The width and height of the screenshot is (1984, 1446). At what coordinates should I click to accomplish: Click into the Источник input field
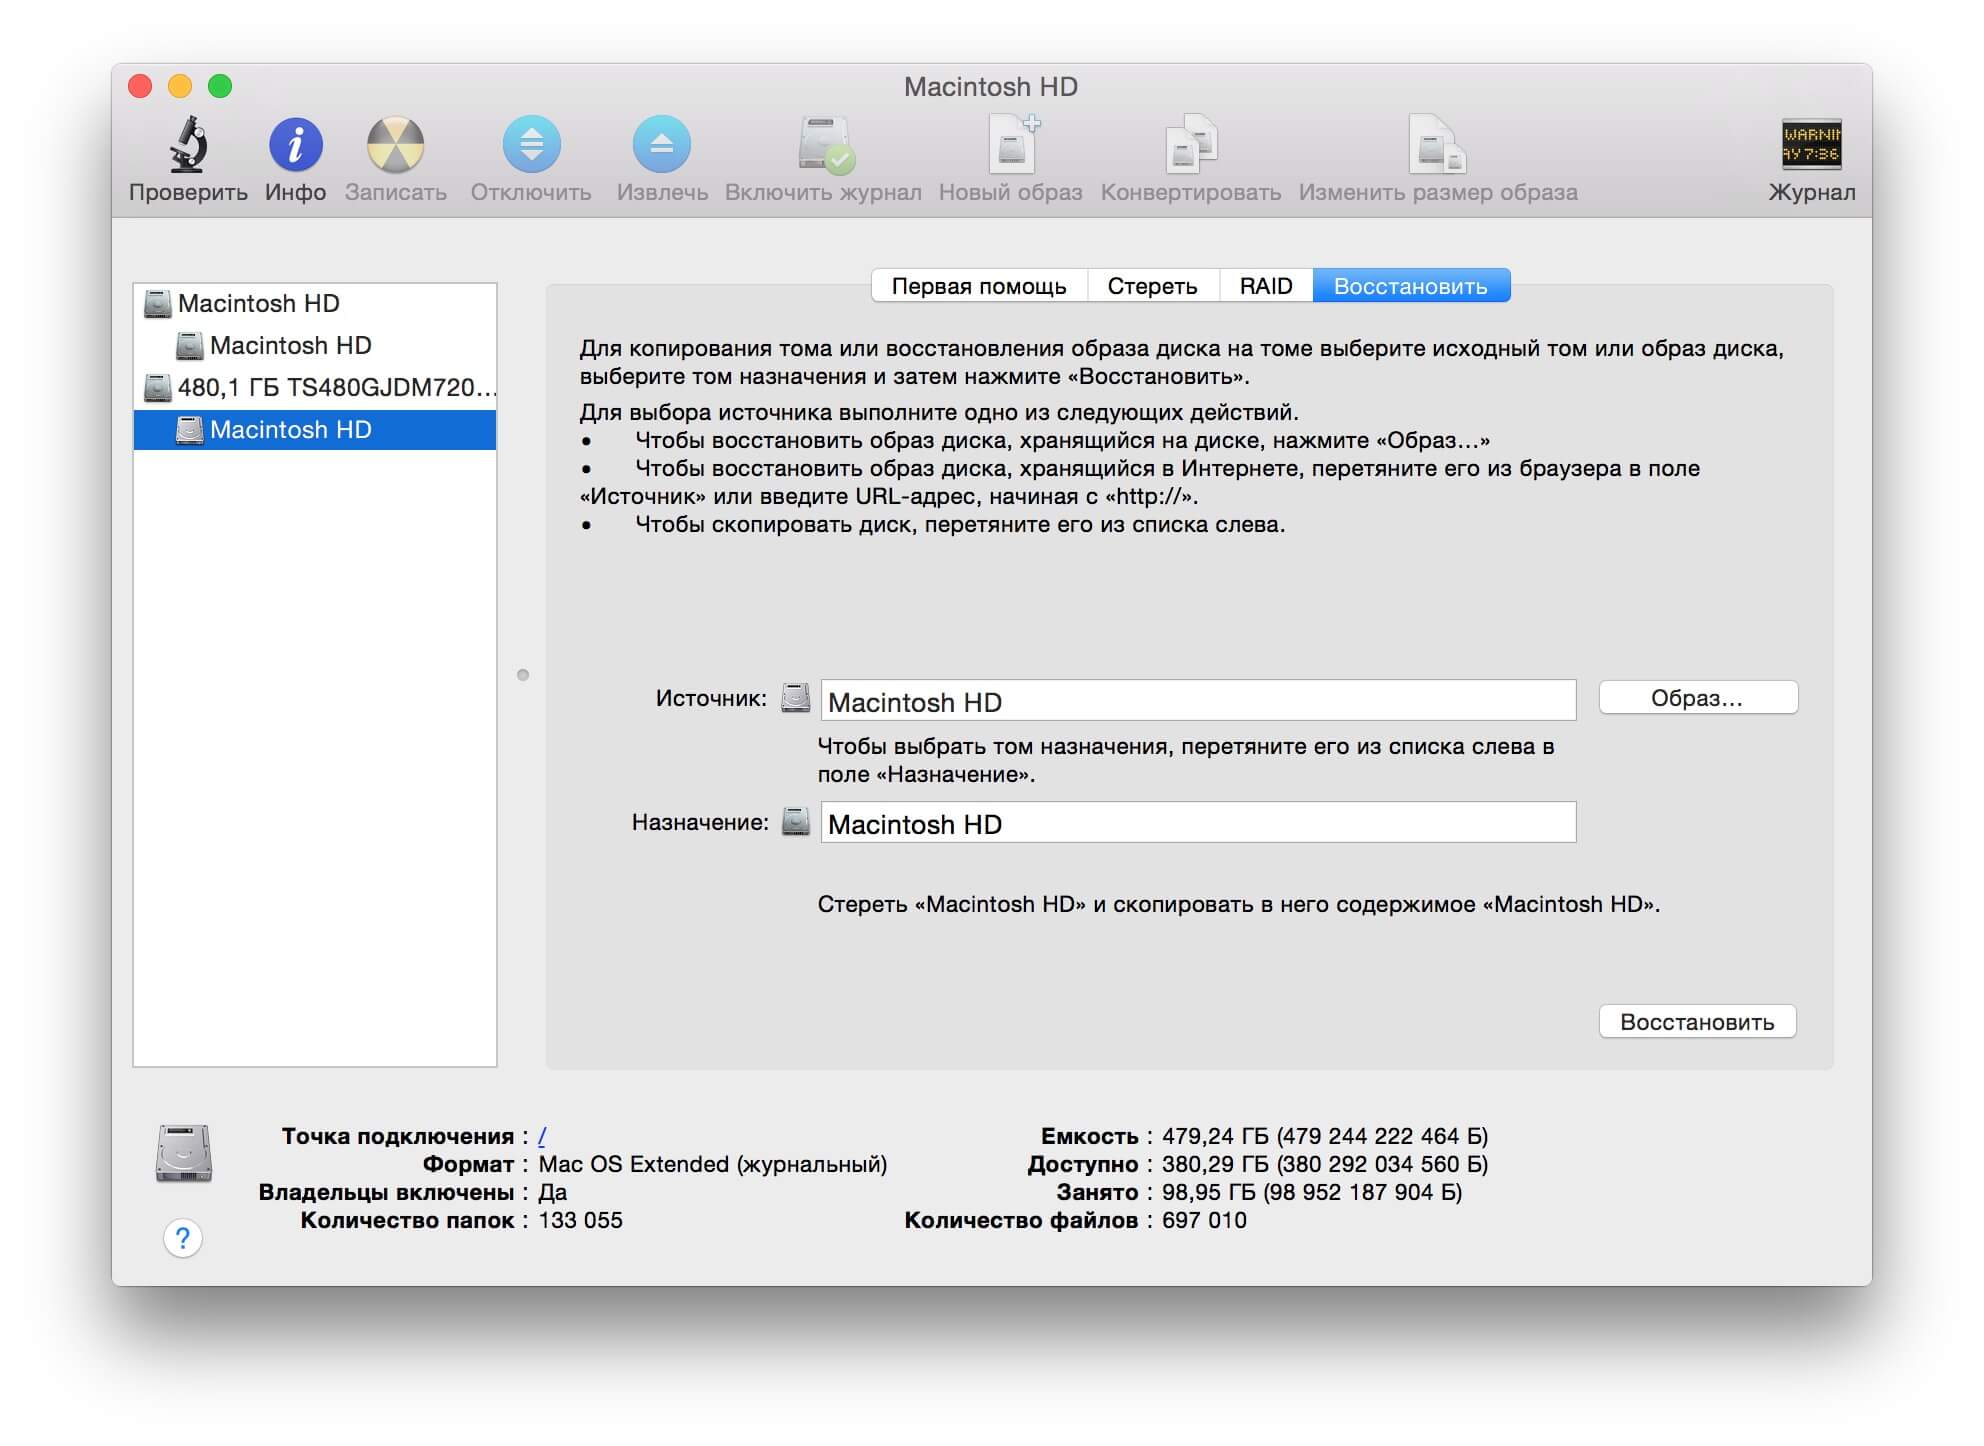coord(1198,700)
